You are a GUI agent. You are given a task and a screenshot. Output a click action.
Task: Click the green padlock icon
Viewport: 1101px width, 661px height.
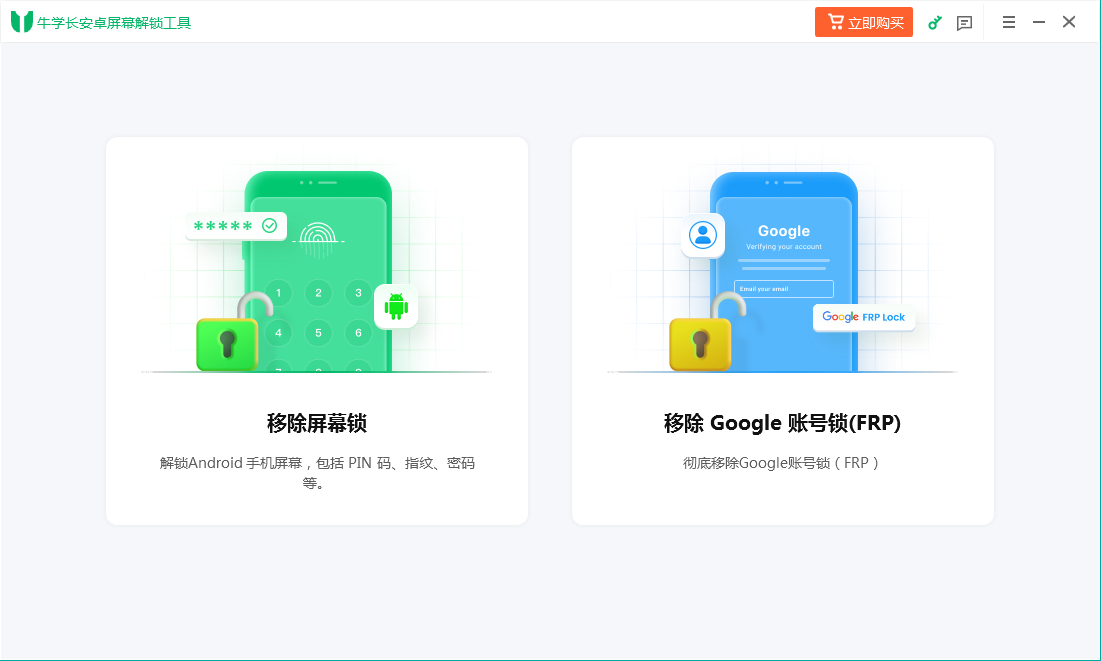coord(228,340)
